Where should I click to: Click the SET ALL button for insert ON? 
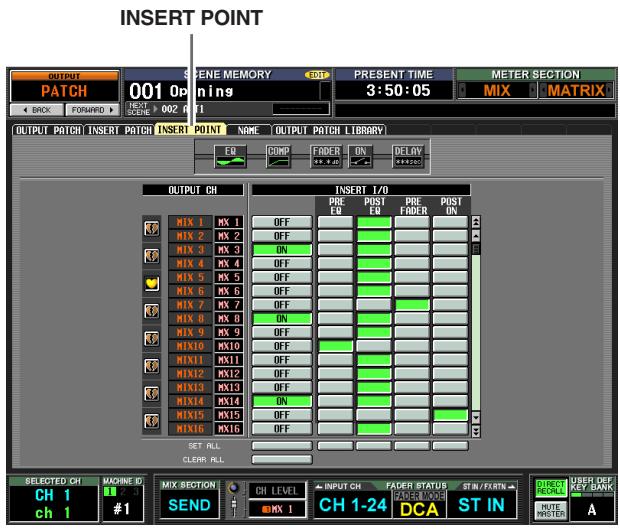(282, 446)
